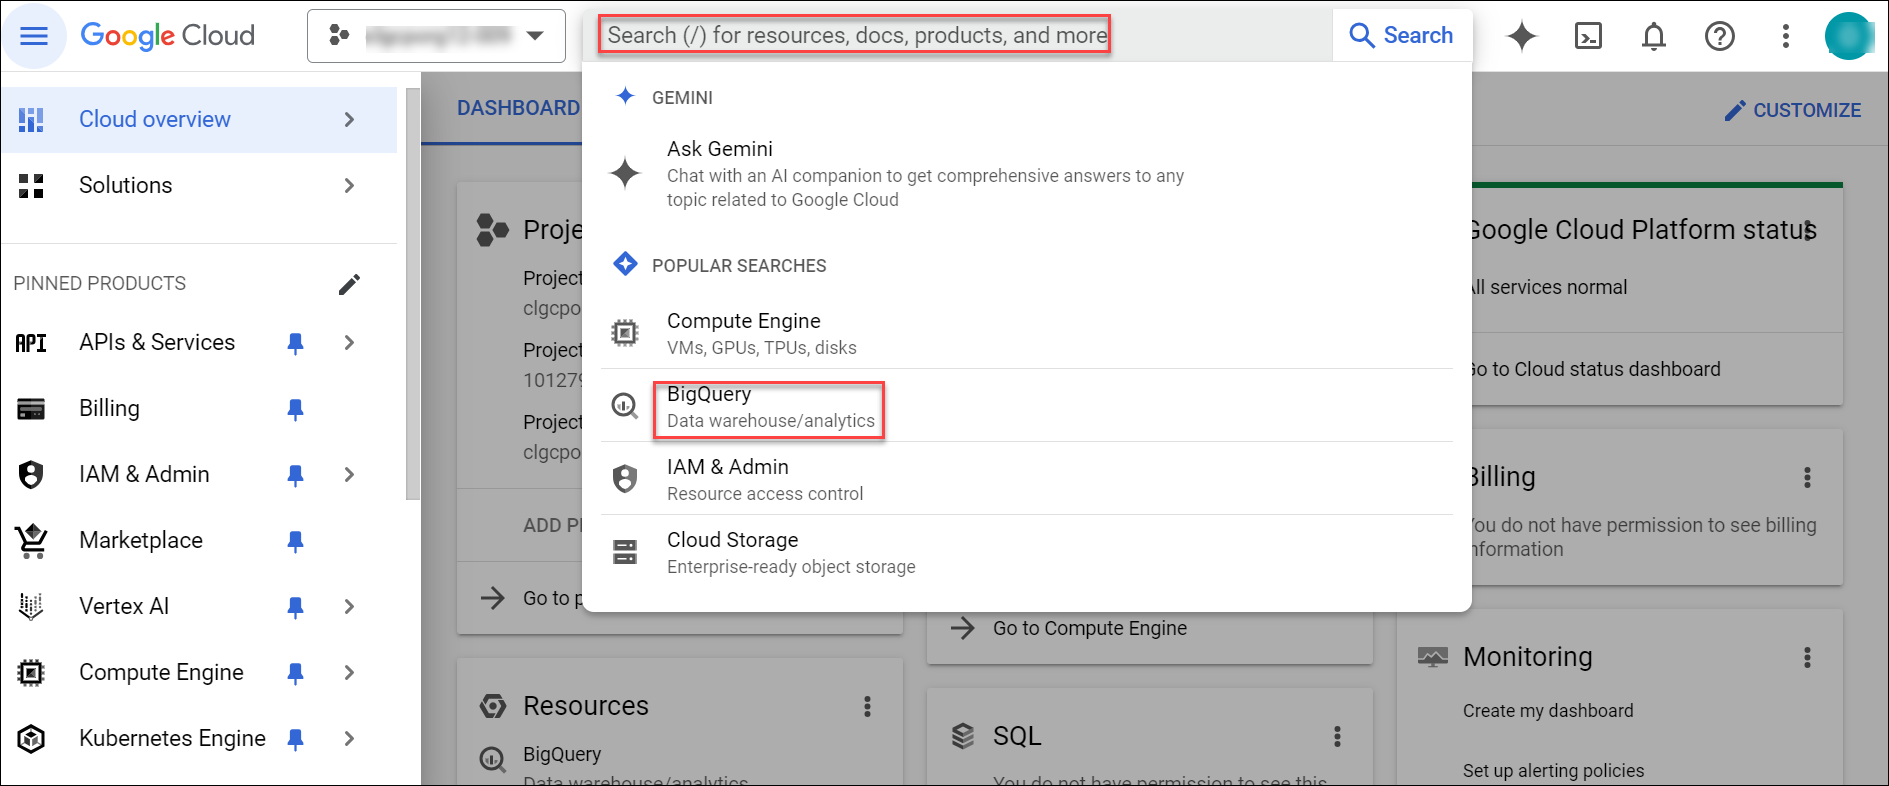Click Kubernetes Engine sidebar icon
1889x786 pixels.
[x=31, y=739]
